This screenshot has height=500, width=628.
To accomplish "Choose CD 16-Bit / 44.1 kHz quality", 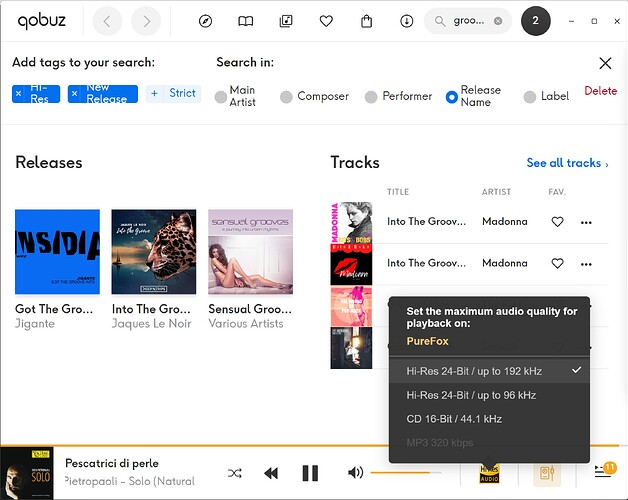I will pos(454,419).
